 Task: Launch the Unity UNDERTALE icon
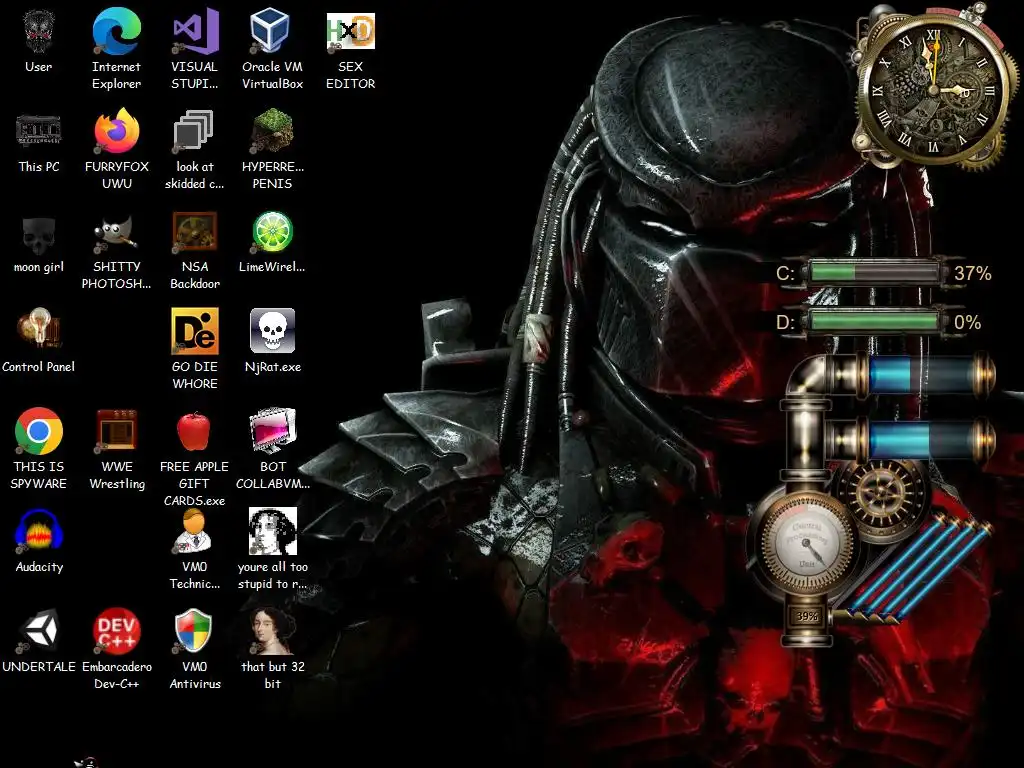click(x=39, y=631)
